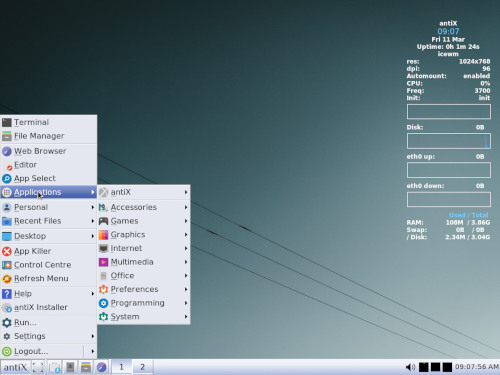This screenshot has height=375, width=500.
Task: Expand the Settings submenu
Action: tap(49, 336)
